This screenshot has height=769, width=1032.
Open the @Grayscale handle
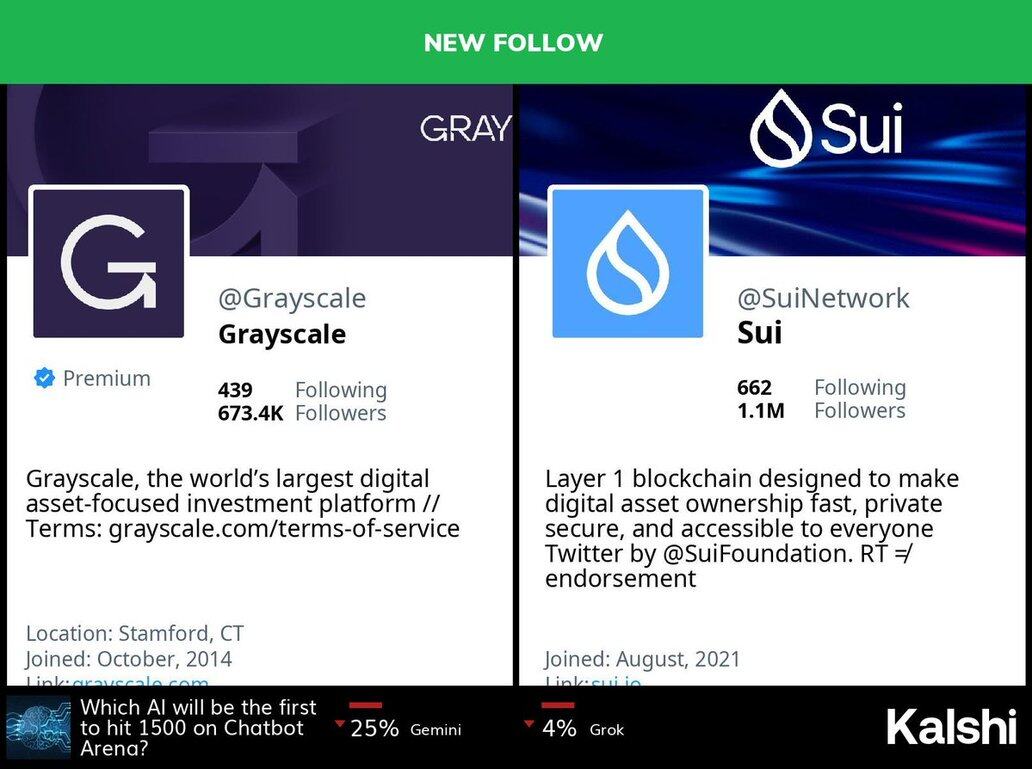(x=292, y=298)
